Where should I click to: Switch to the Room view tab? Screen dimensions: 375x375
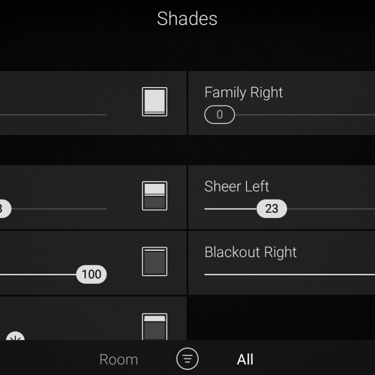119,360
